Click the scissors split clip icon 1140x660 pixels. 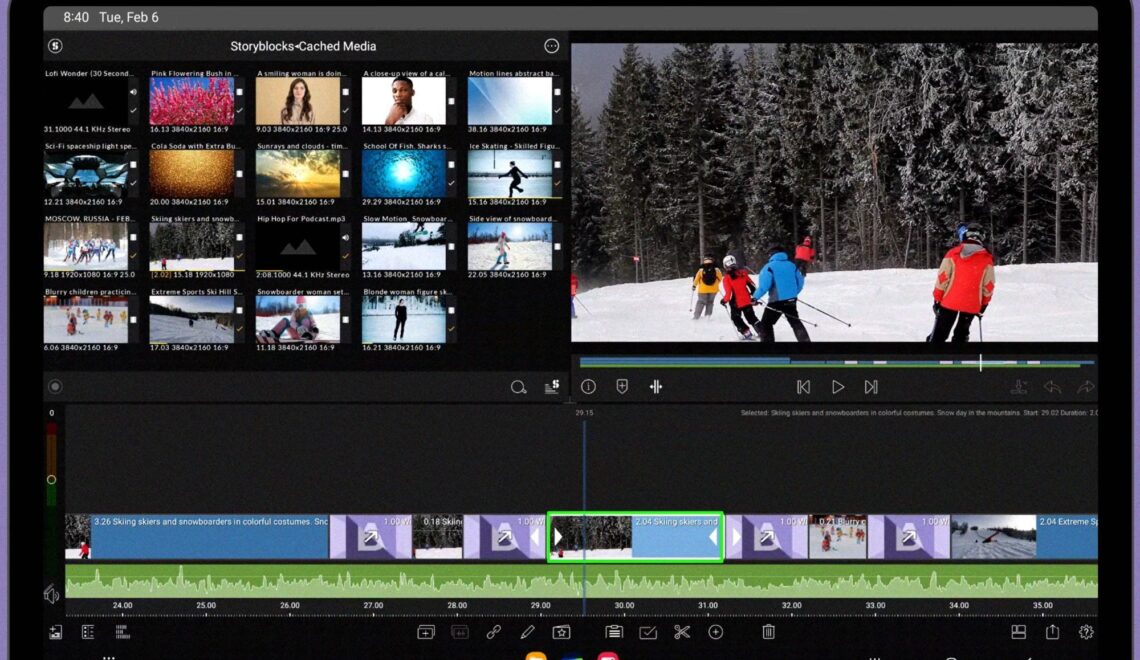pyautogui.click(x=682, y=632)
